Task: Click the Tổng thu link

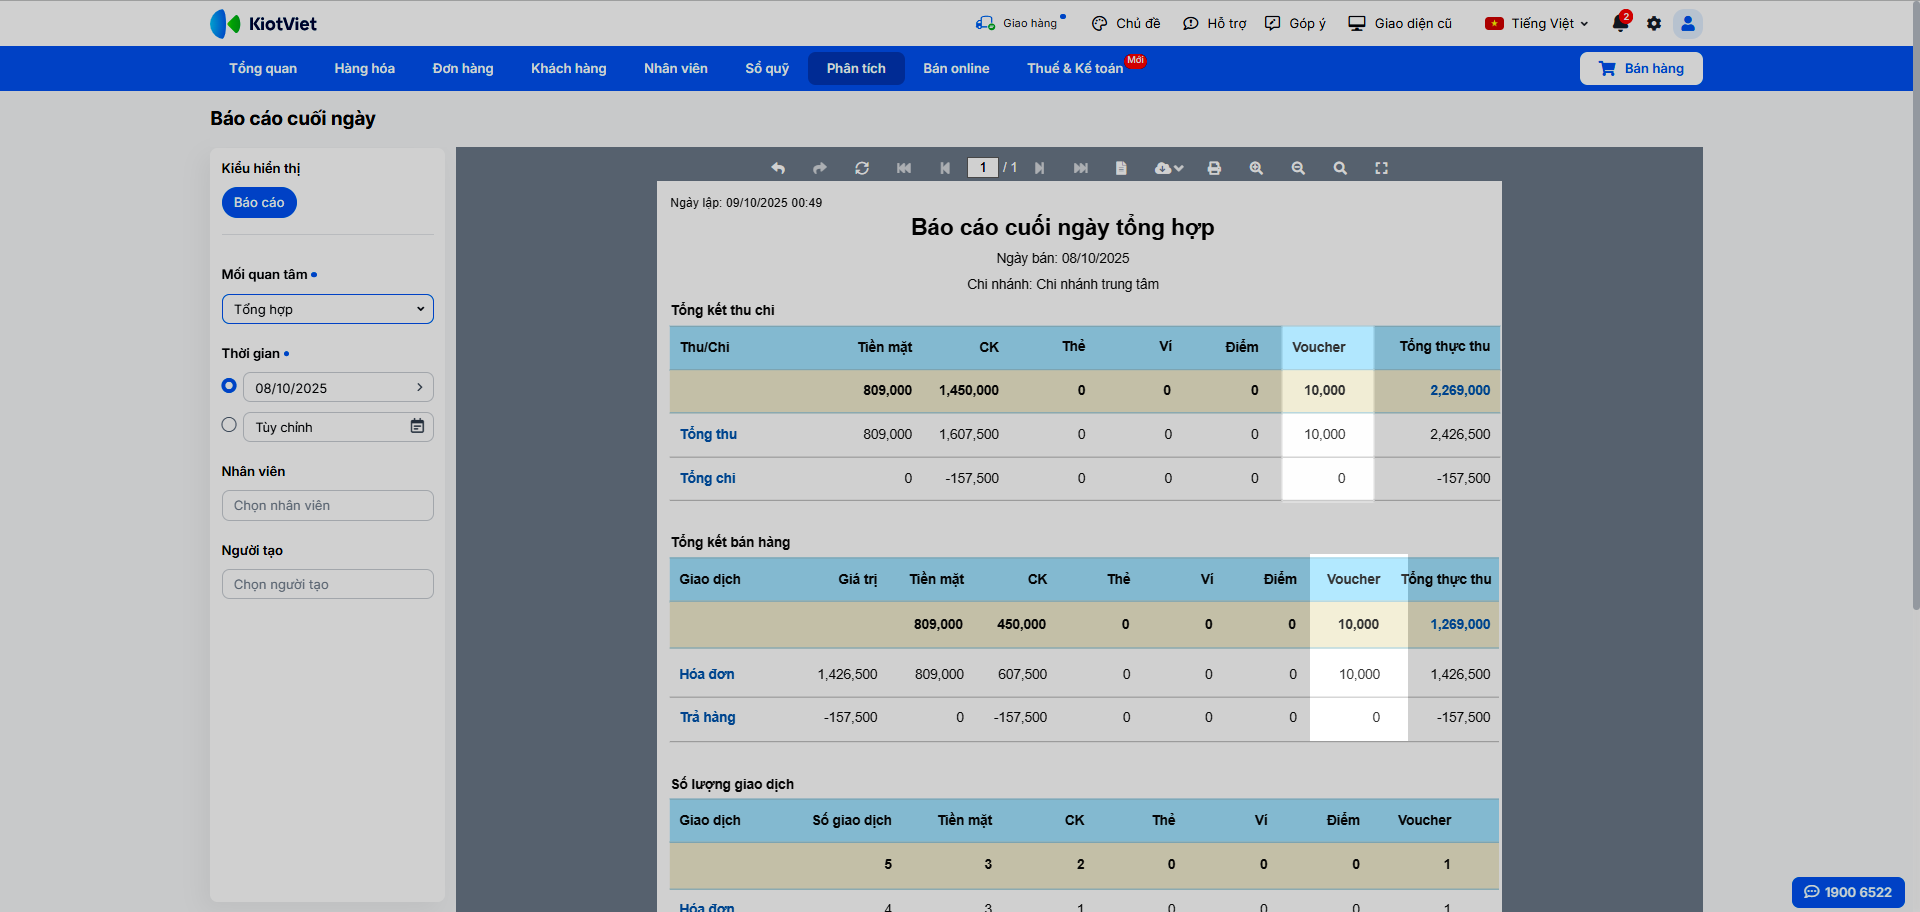Action: coord(708,434)
